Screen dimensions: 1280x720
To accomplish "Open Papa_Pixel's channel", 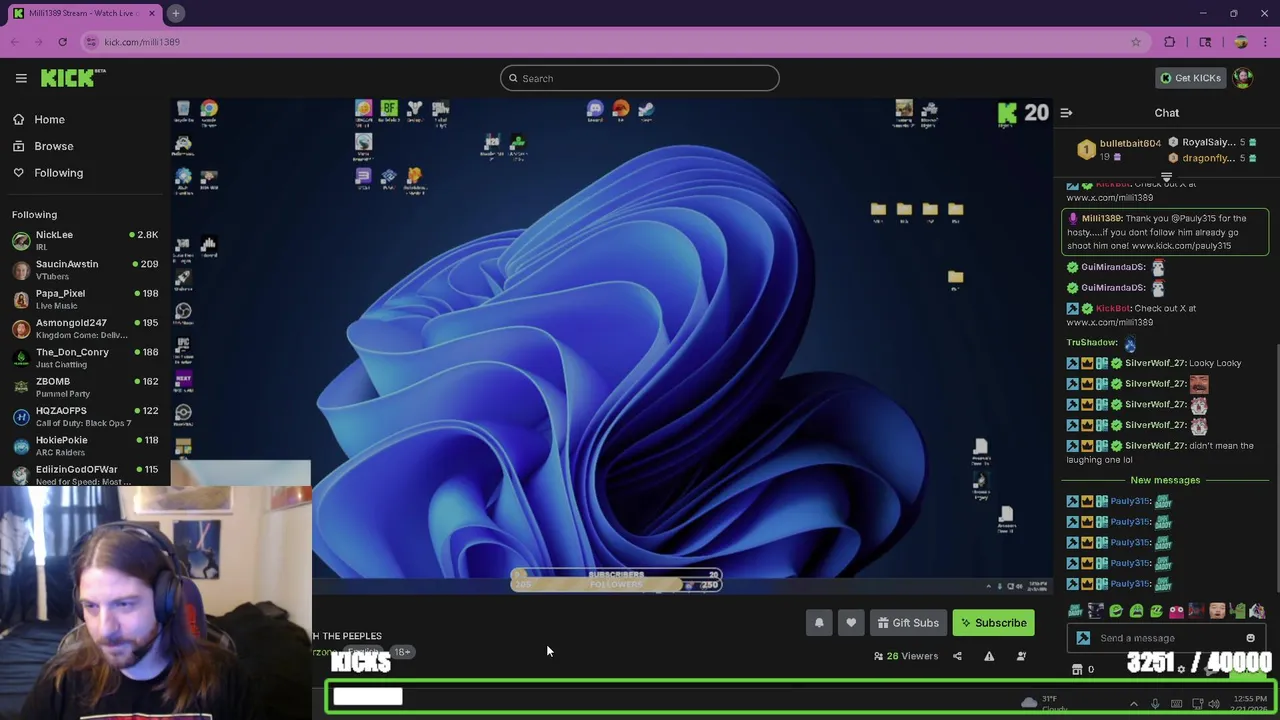I will pos(85,299).
